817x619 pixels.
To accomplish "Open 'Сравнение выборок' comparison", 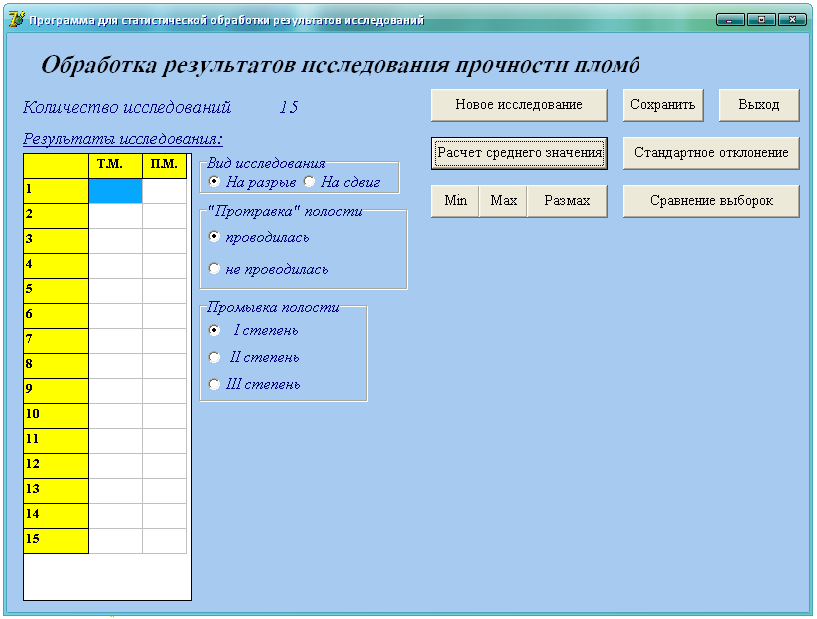I will pyautogui.click(x=711, y=201).
